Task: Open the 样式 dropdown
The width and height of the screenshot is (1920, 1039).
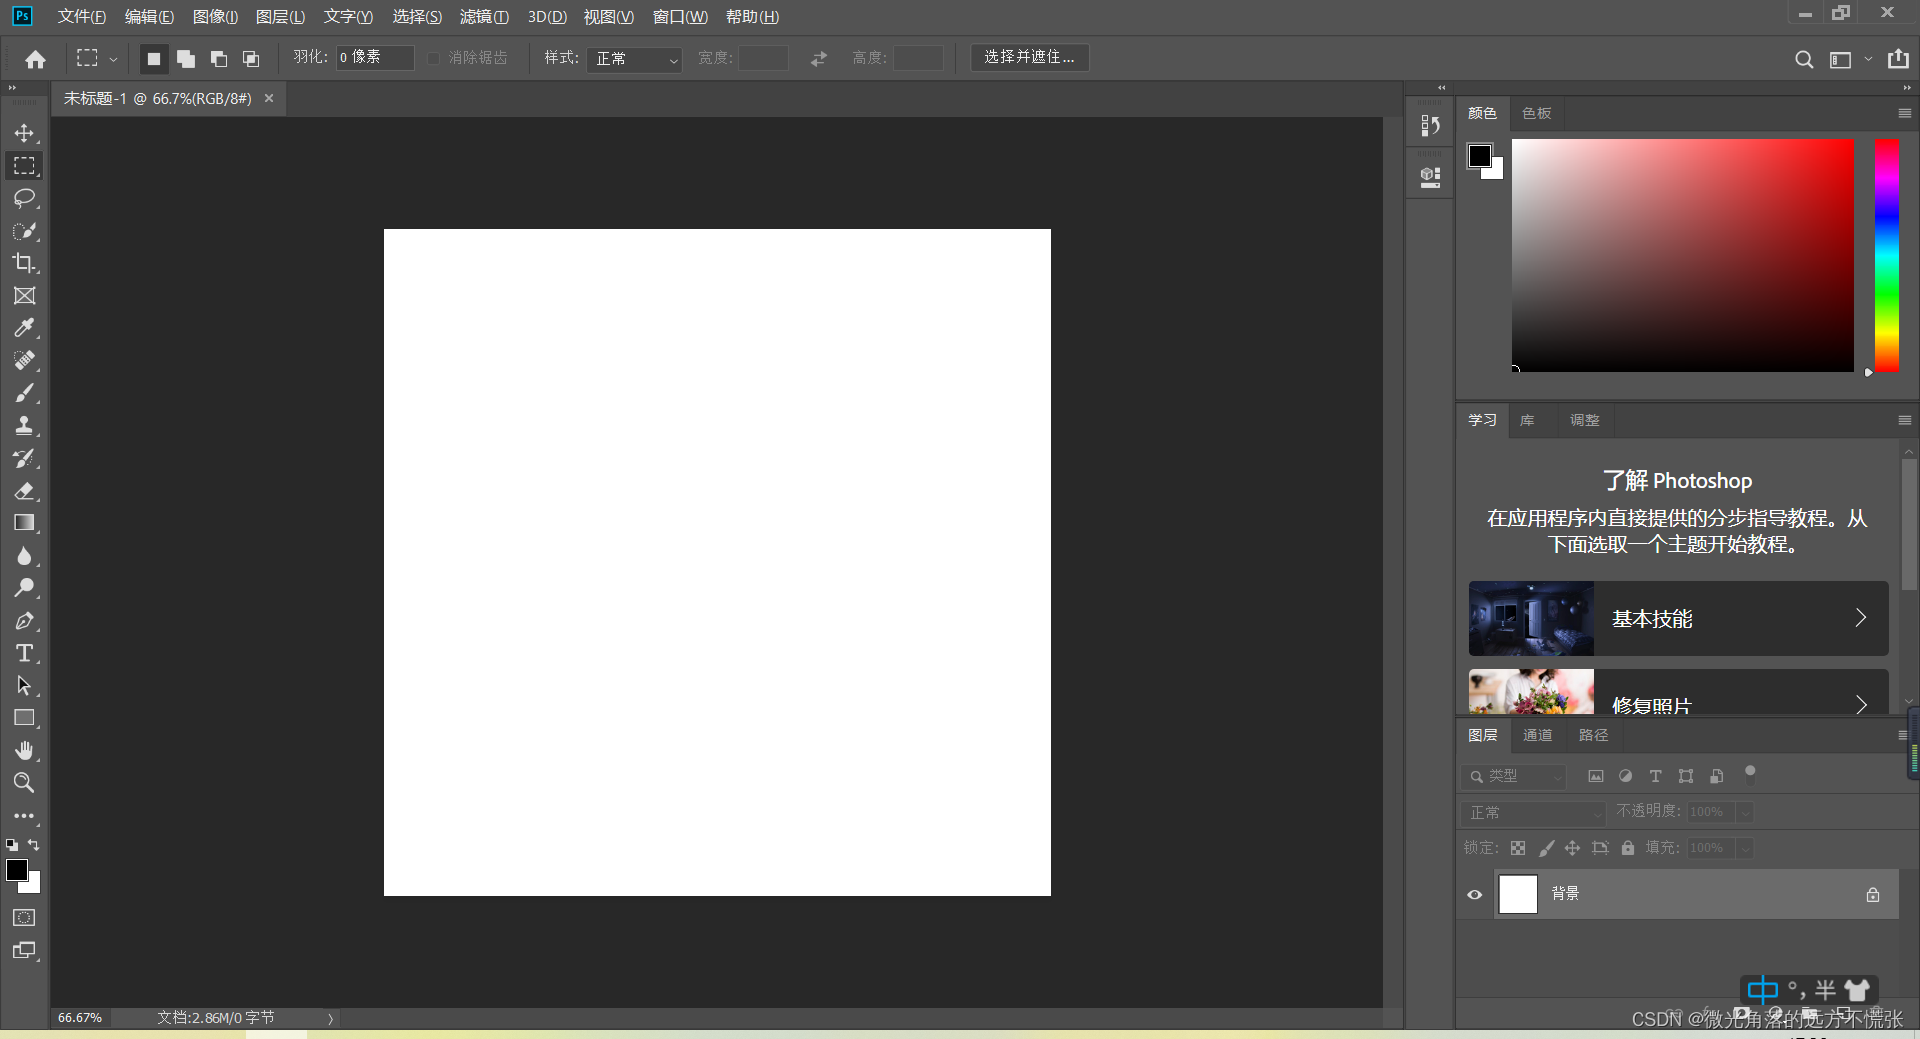Action: click(633, 59)
